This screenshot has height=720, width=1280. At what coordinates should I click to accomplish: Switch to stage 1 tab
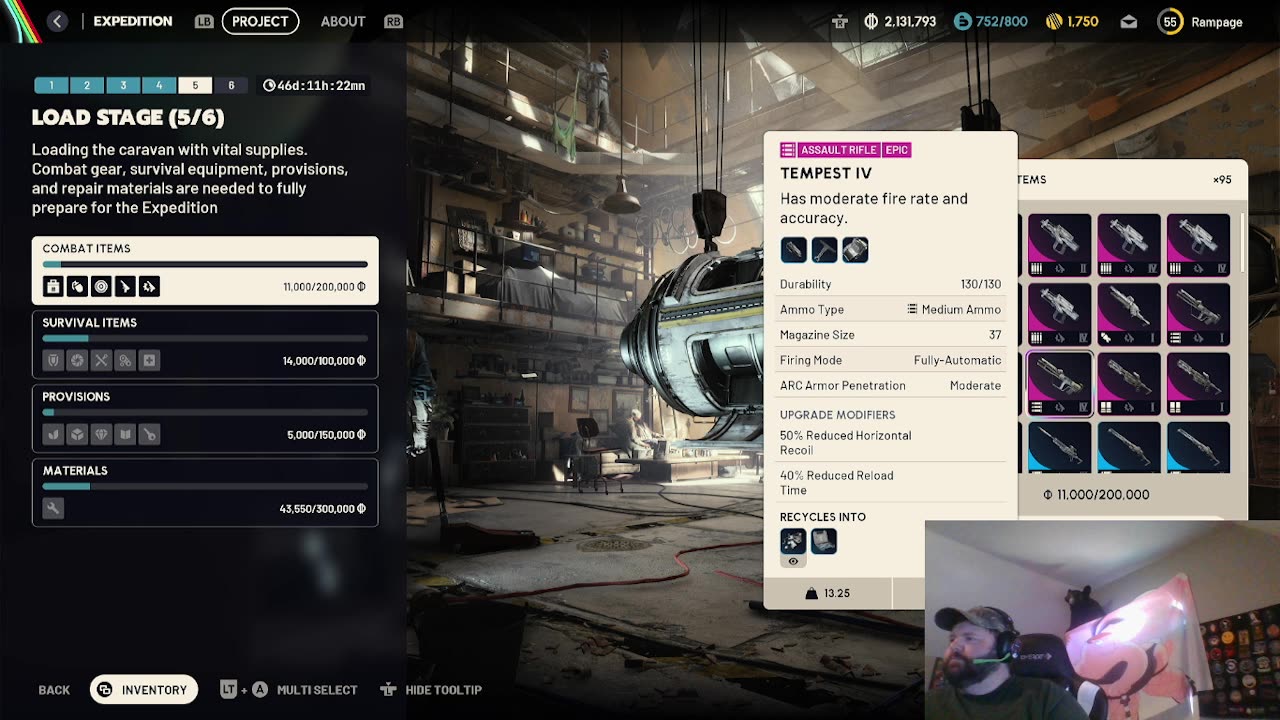point(51,86)
